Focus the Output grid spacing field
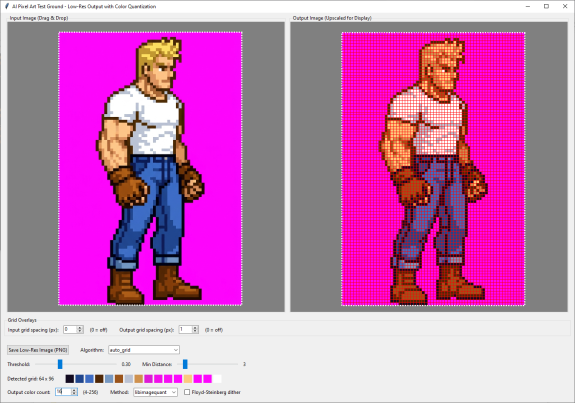The height and width of the screenshot is (403, 575). pyautogui.click(x=185, y=329)
